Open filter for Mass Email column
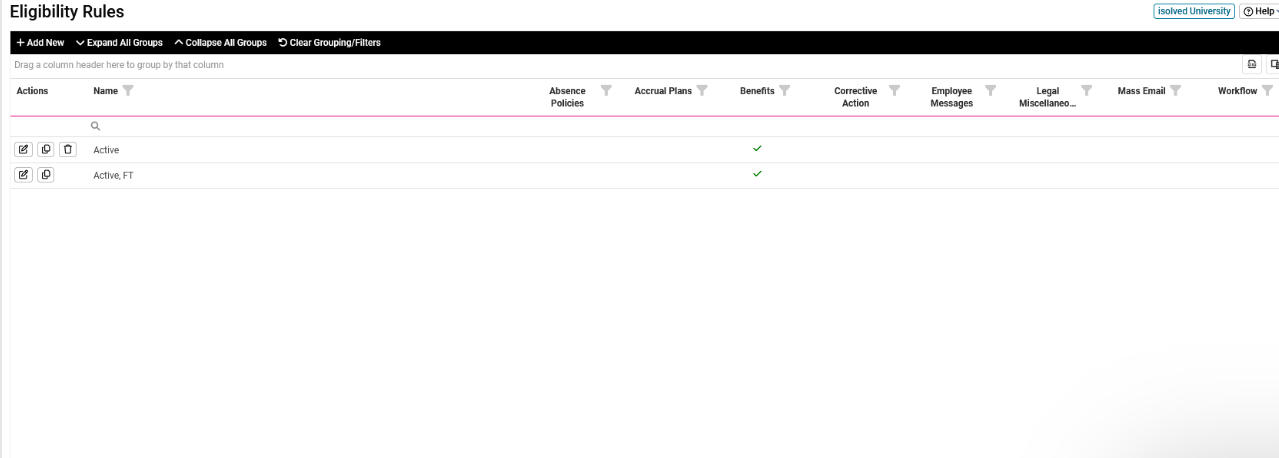Screen dimensions: 1279x458 (1176, 91)
